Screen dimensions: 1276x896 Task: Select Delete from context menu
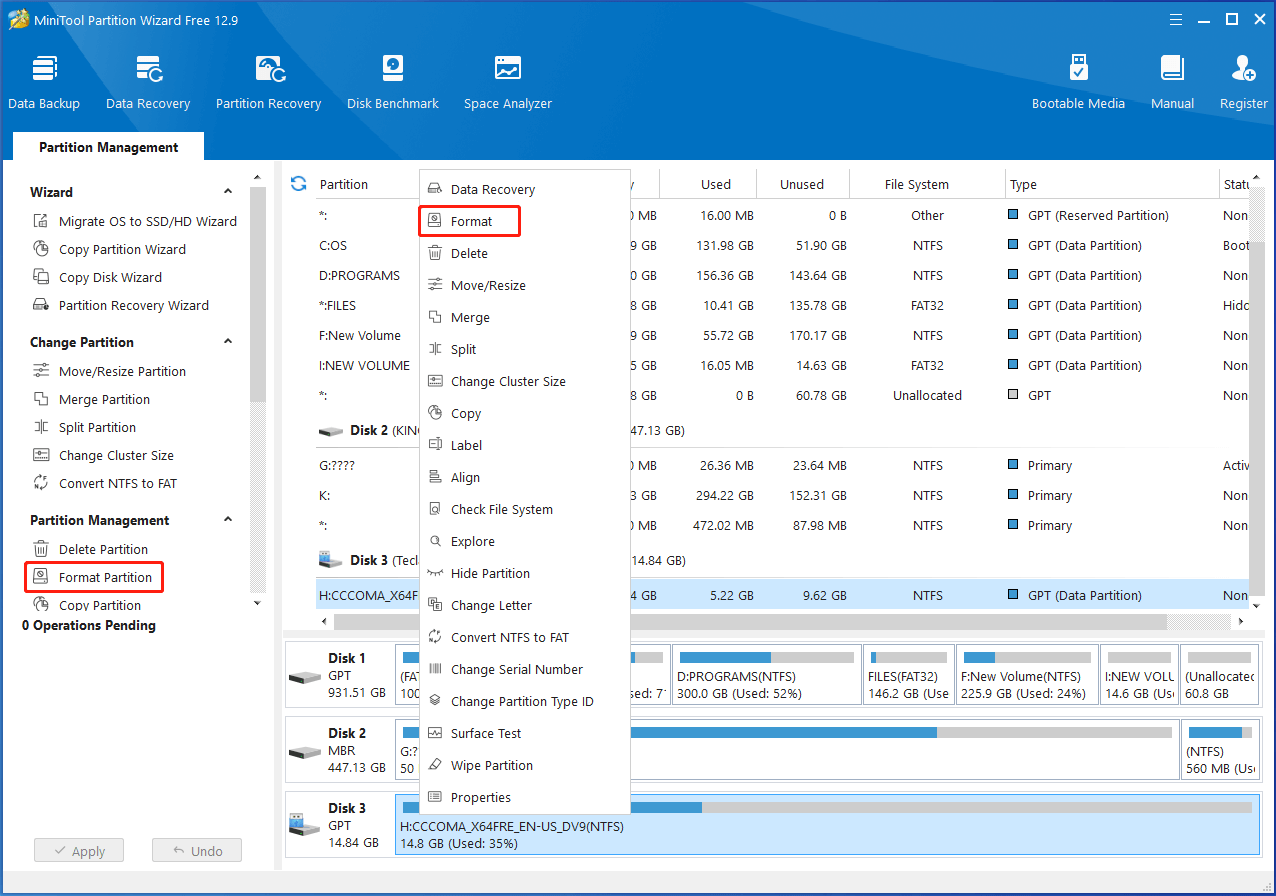[524, 253]
